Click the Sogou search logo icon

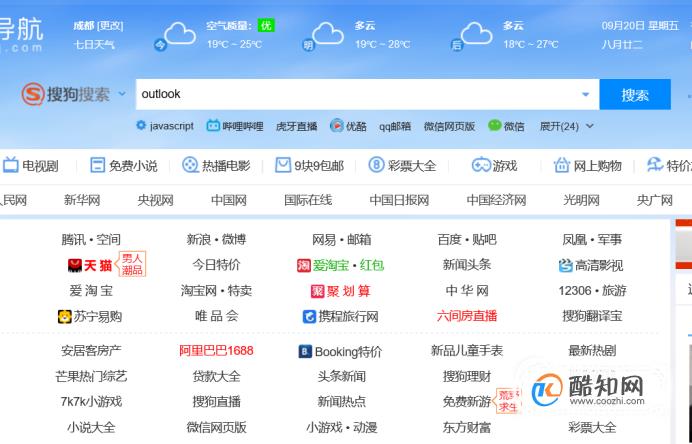pos(33,94)
